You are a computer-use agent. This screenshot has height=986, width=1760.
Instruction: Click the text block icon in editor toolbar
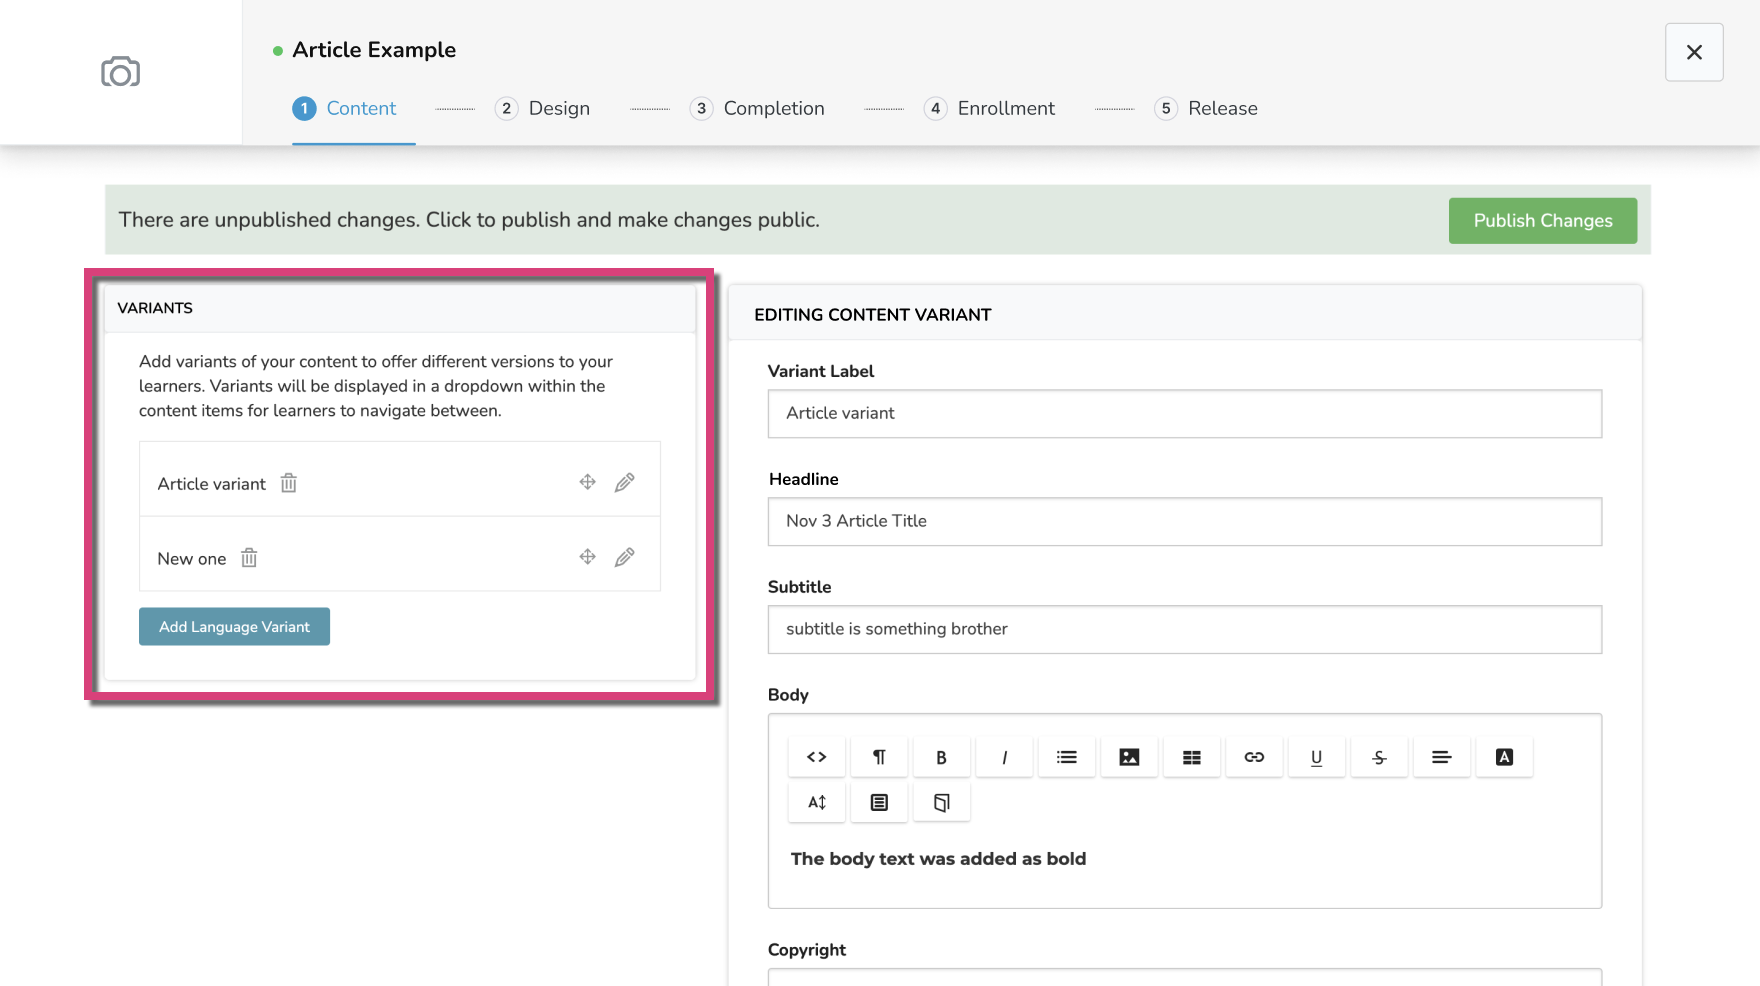[x=879, y=802]
